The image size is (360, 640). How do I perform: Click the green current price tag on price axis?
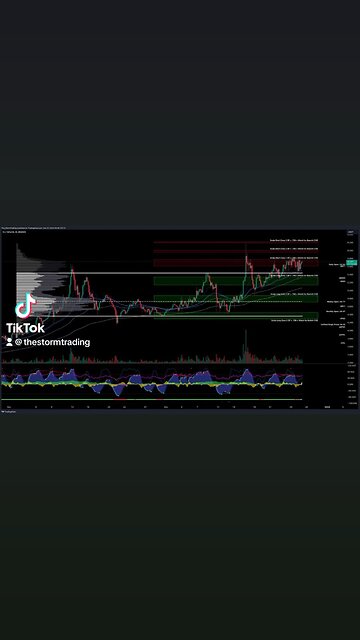point(351,262)
